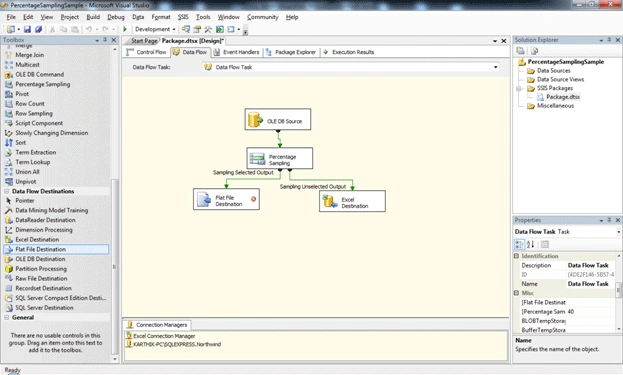Viewport: 623px width, 375px height.
Task: Click the Categorized view icon in Properties
Action: pyautogui.click(x=519, y=244)
